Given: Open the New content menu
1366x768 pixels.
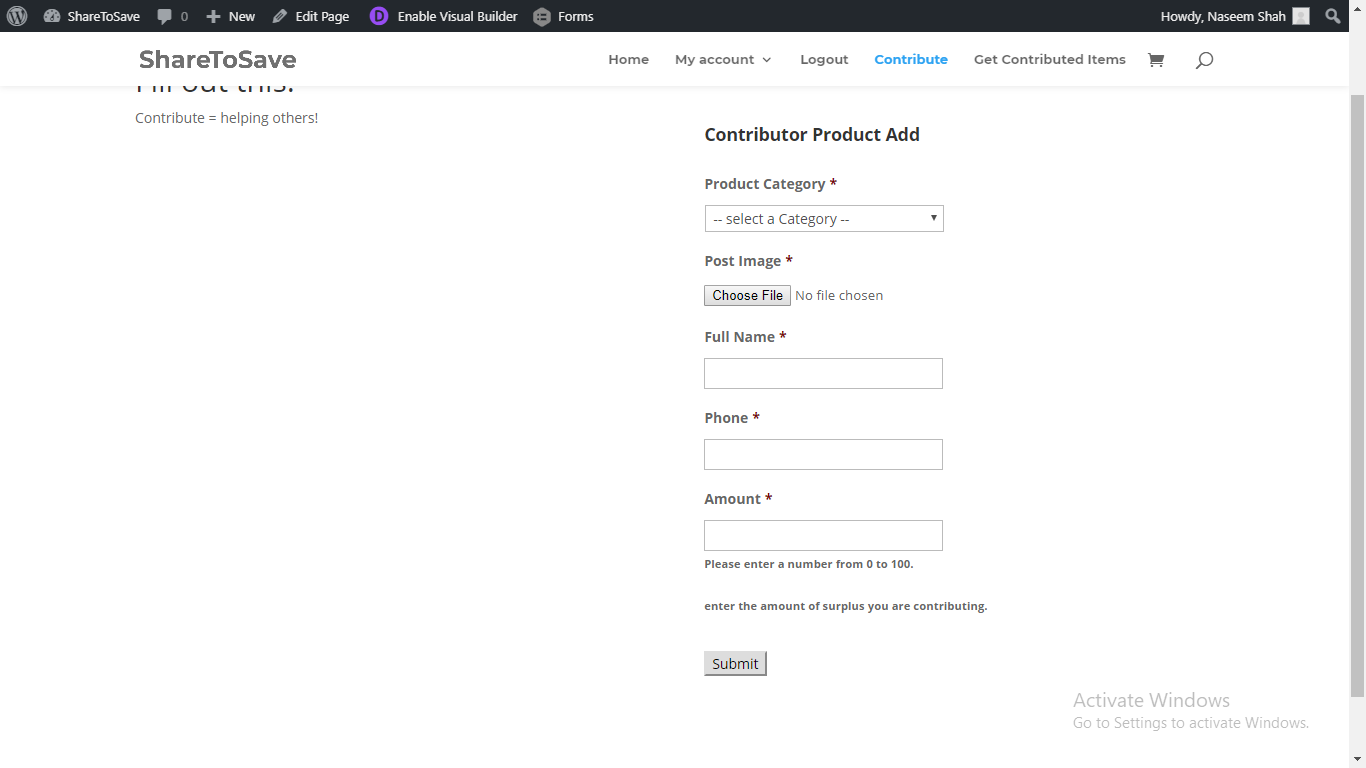Looking at the screenshot, I should click(231, 16).
